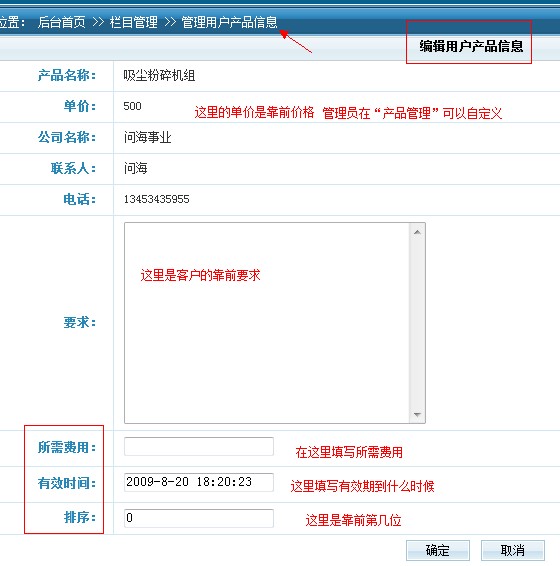Click the 确定 button
560x566 pixels.
coord(438,550)
